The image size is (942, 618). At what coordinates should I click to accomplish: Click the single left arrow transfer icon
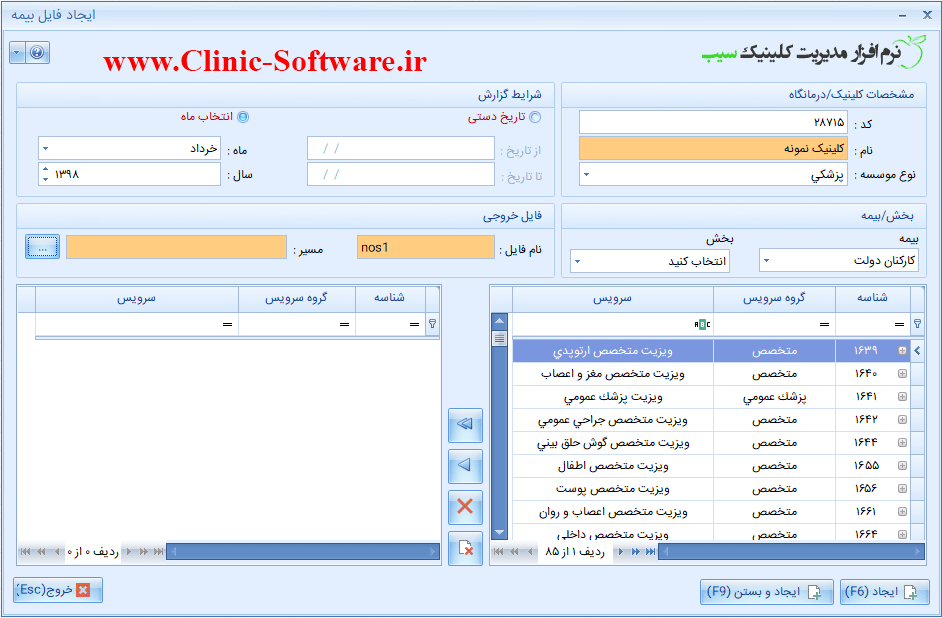point(464,466)
